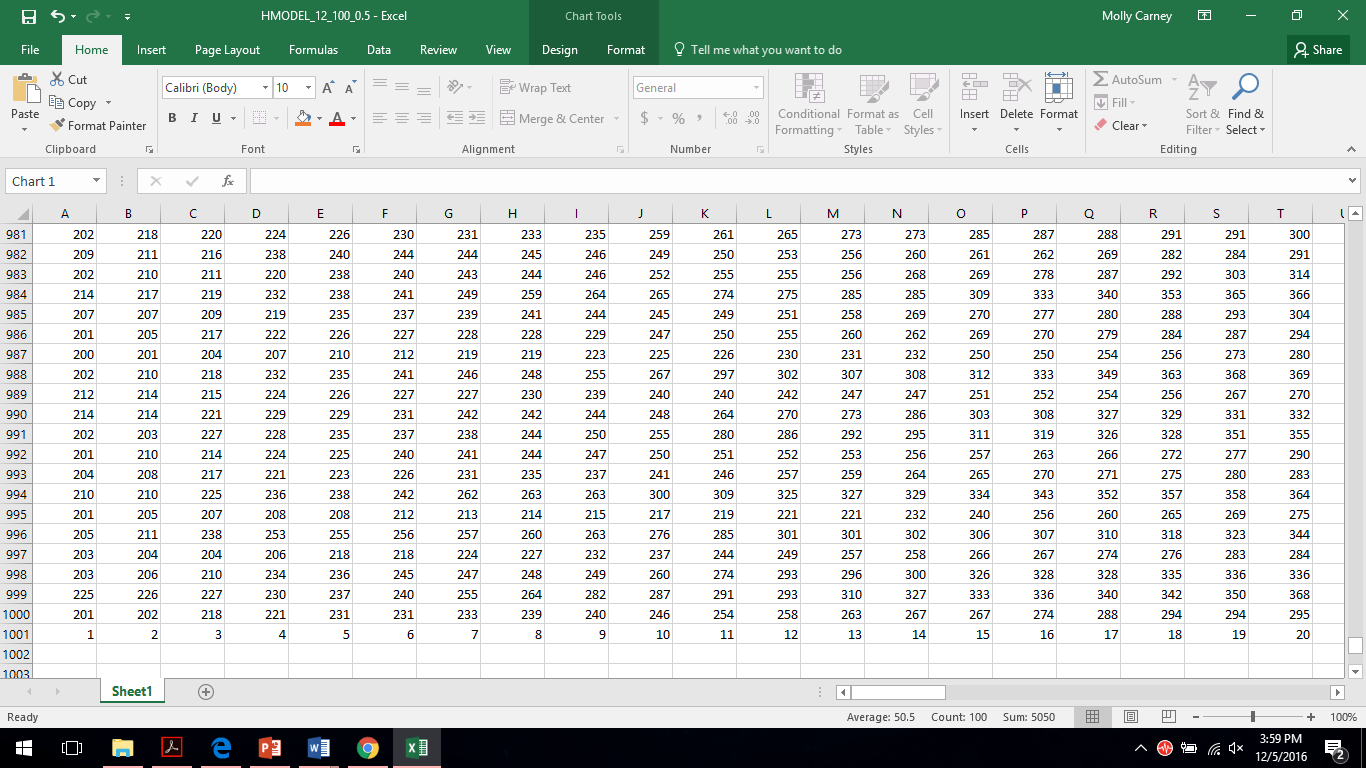Open Chart Tools Design tab

pyautogui.click(x=560, y=50)
